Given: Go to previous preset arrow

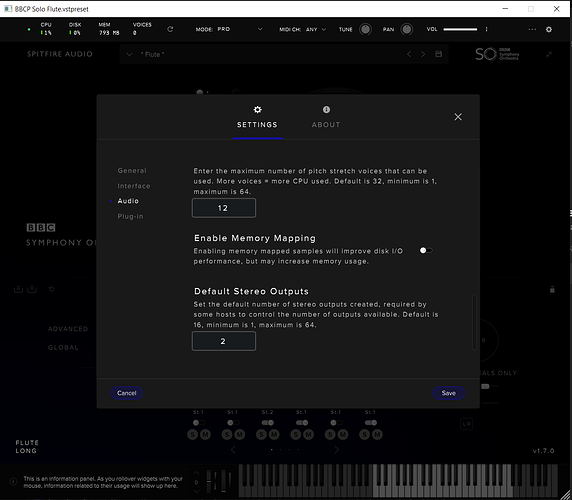Looking at the screenshot, I should pos(409,54).
